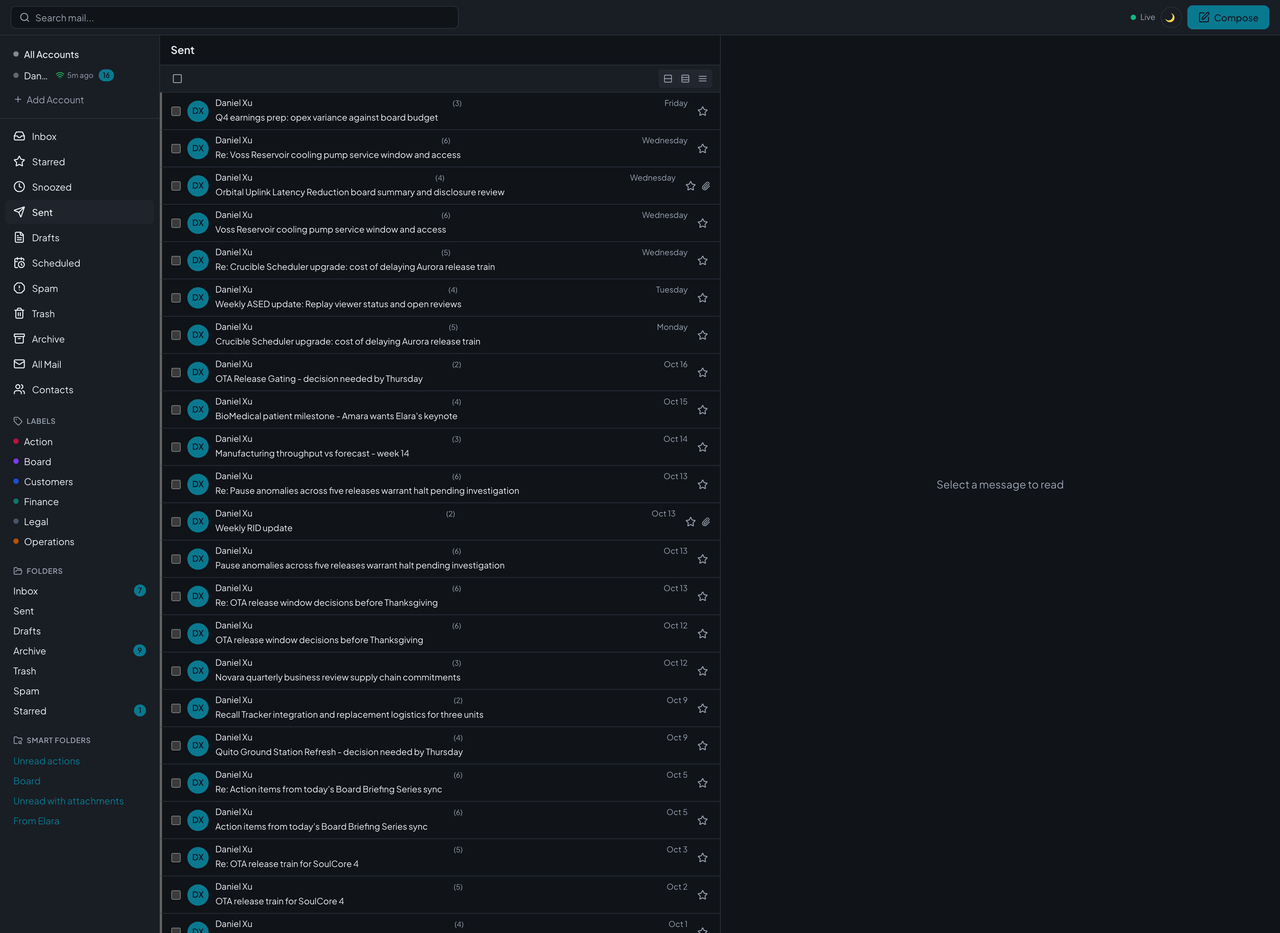Toggle the dark mode moon switch
The width and height of the screenshot is (1280, 933).
[1170, 17]
